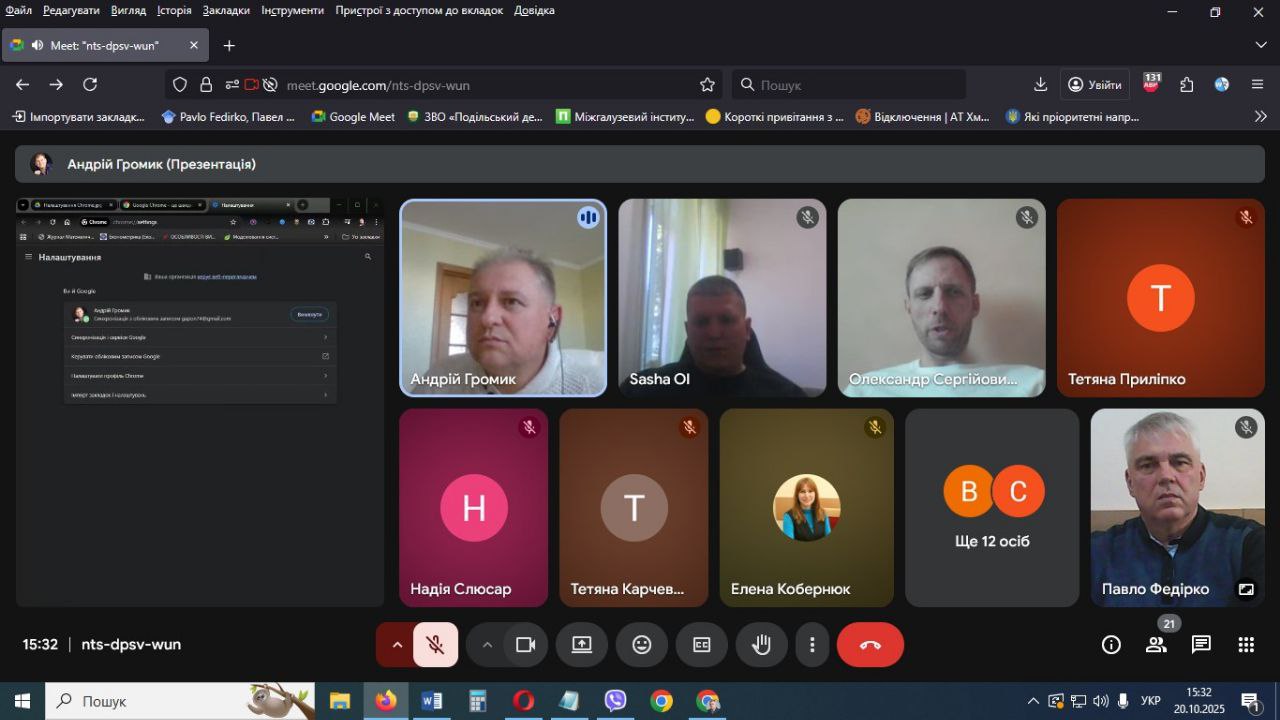Click the share screen present icon
The image size is (1280, 720).
pyautogui.click(x=582, y=645)
